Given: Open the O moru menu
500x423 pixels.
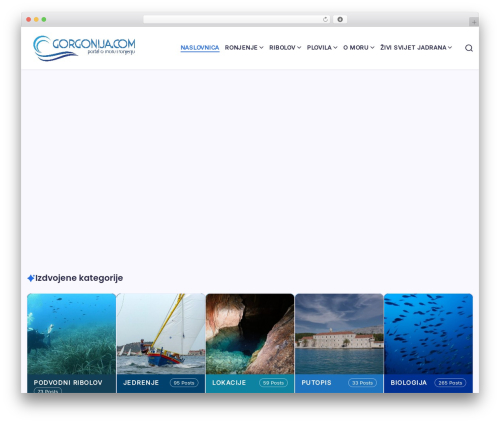Looking at the screenshot, I should click(x=356, y=48).
